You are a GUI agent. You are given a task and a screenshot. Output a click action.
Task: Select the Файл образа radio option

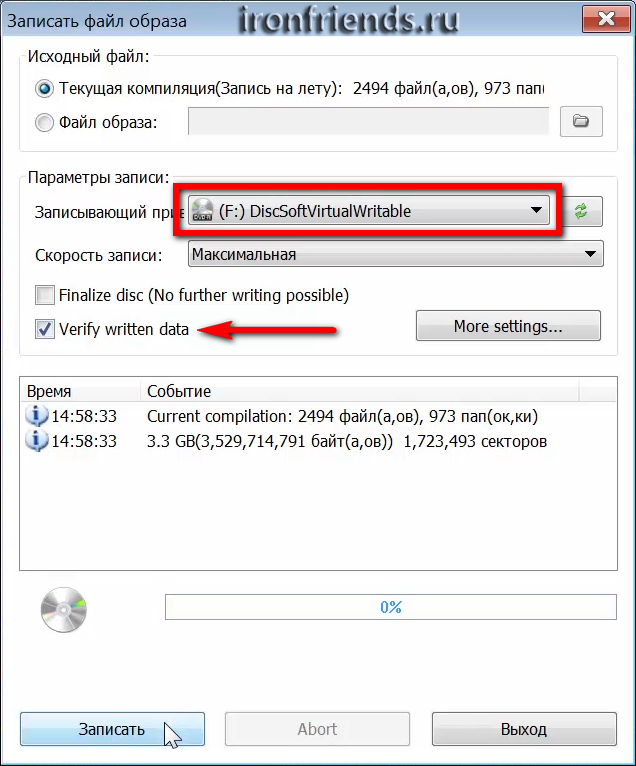[x=45, y=123]
